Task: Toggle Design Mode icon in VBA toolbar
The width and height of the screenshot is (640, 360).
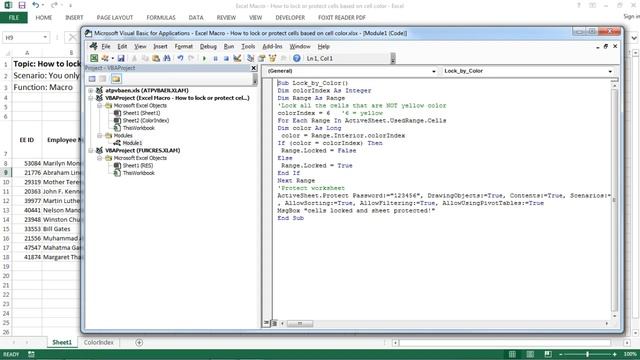Action: (x=237, y=58)
